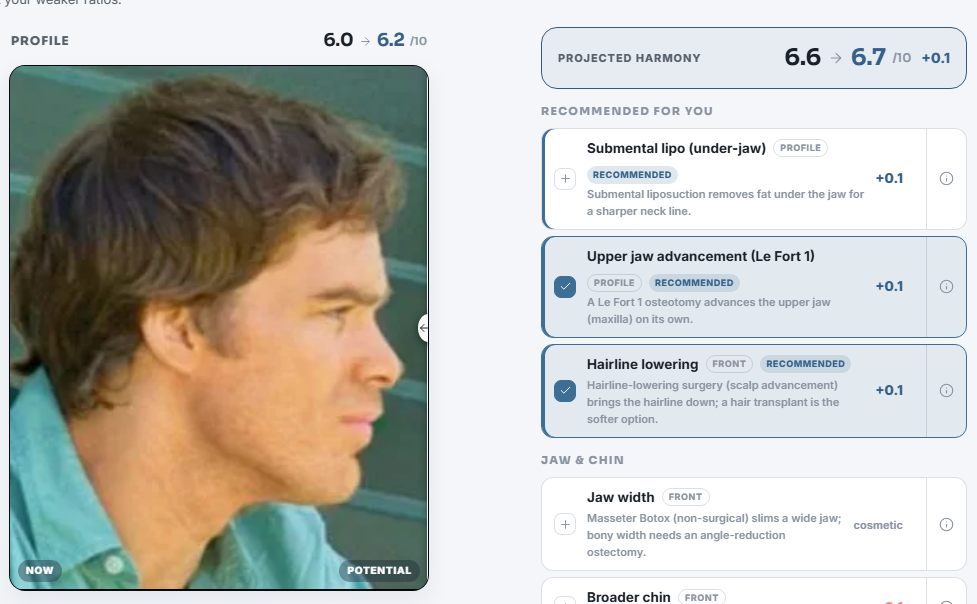
Task: Click the NOW label on the photo
Action: (39, 570)
